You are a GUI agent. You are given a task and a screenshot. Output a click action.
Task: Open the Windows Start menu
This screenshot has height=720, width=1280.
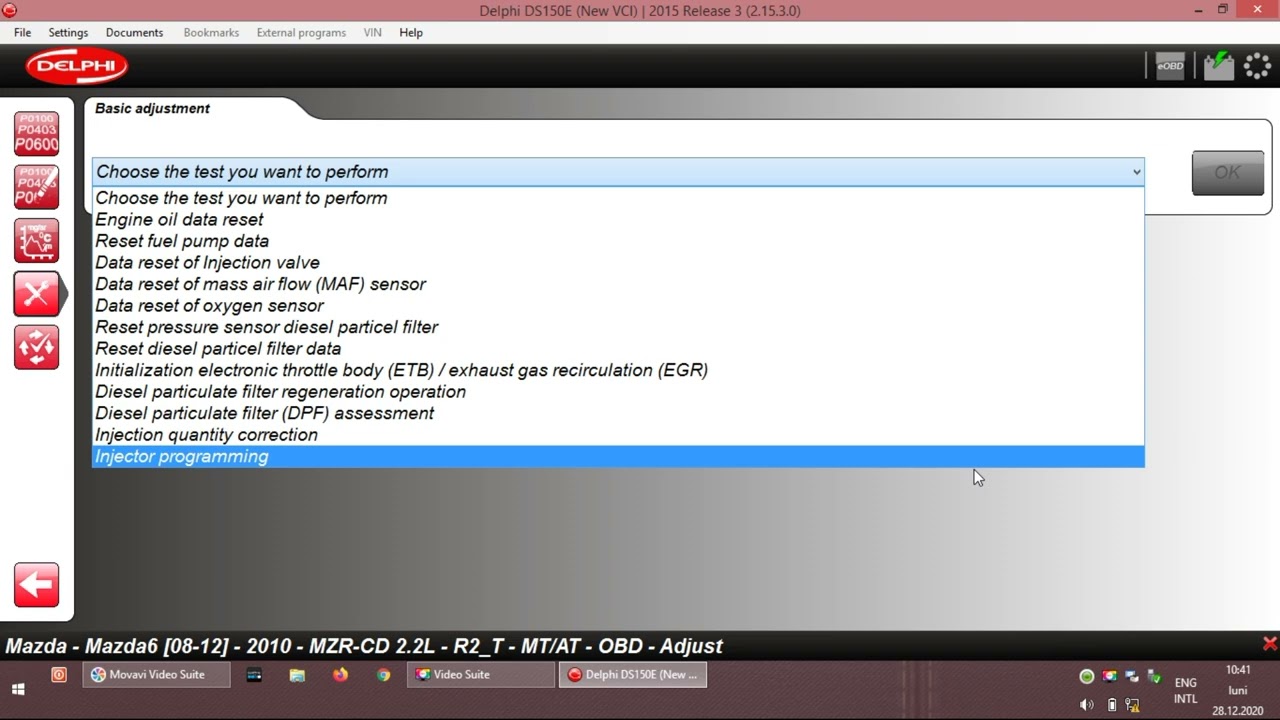(x=18, y=689)
